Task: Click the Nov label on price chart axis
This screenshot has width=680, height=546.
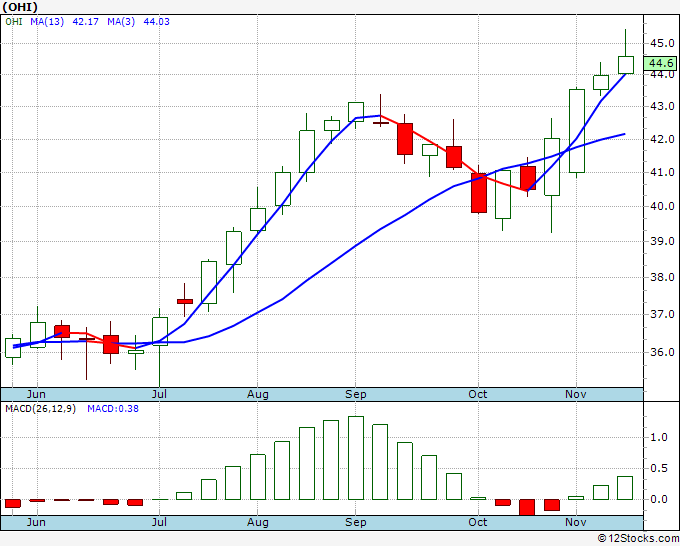Action: (x=575, y=394)
